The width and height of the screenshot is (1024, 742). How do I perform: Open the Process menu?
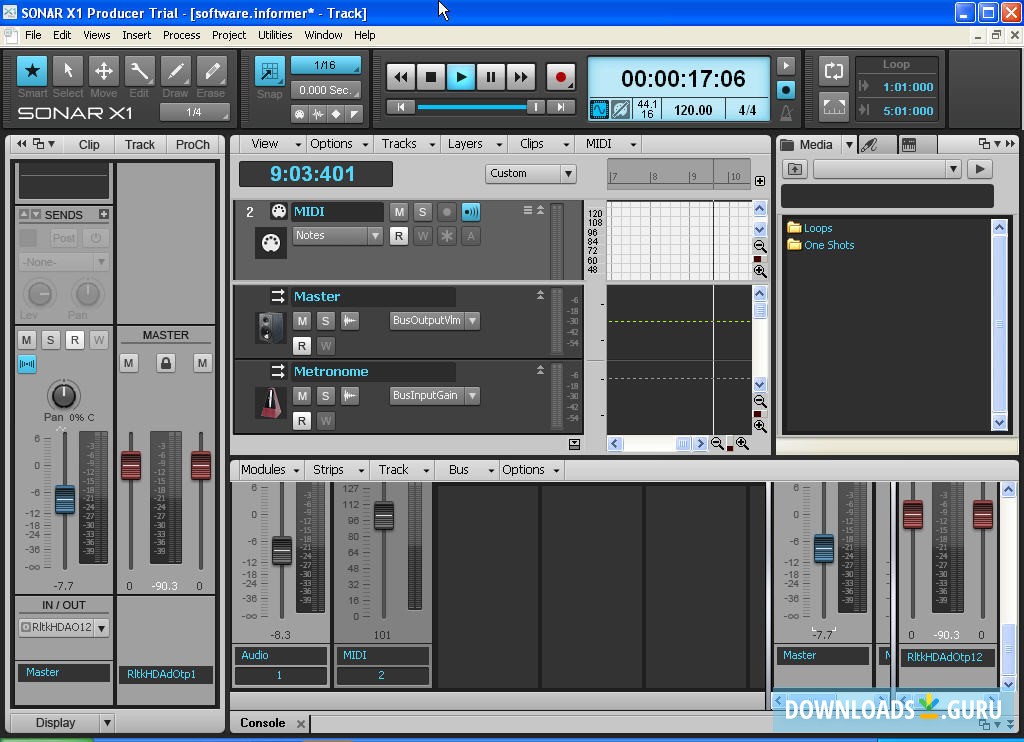pyautogui.click(x=182, y=35)
